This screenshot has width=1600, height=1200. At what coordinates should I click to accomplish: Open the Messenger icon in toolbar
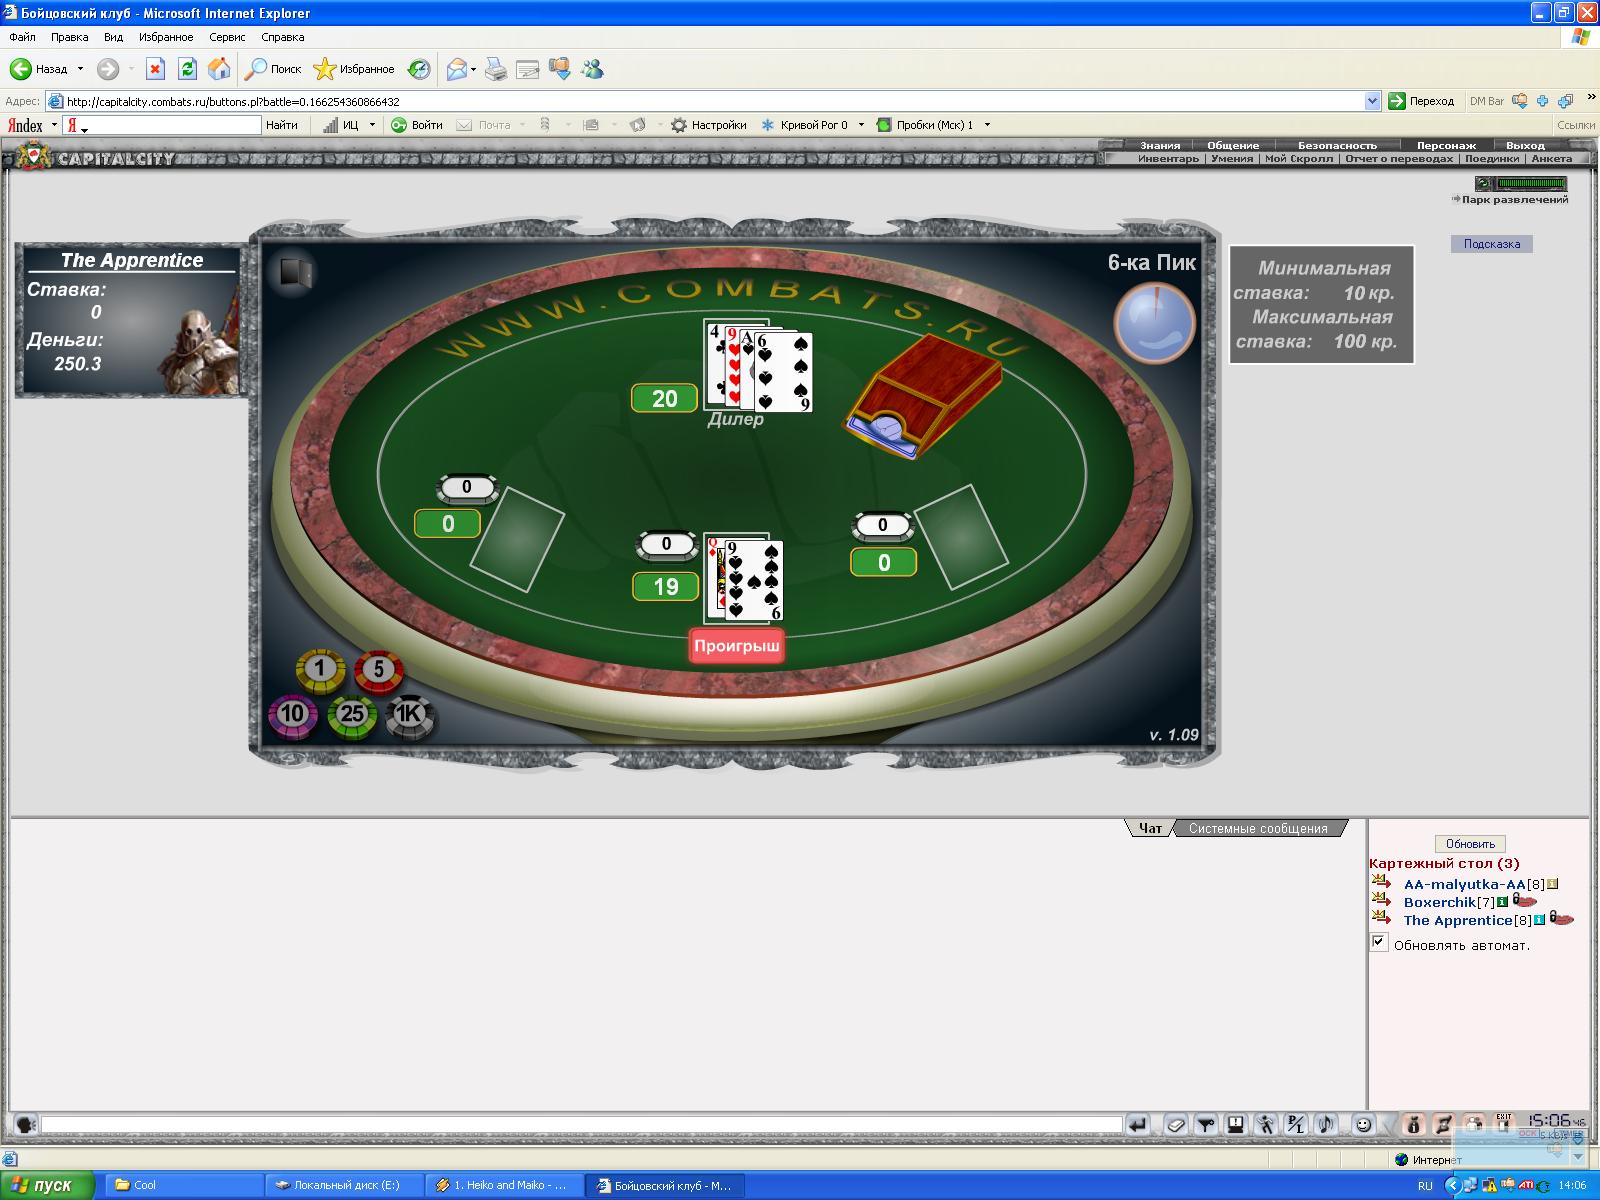click(x=592, y=69)
